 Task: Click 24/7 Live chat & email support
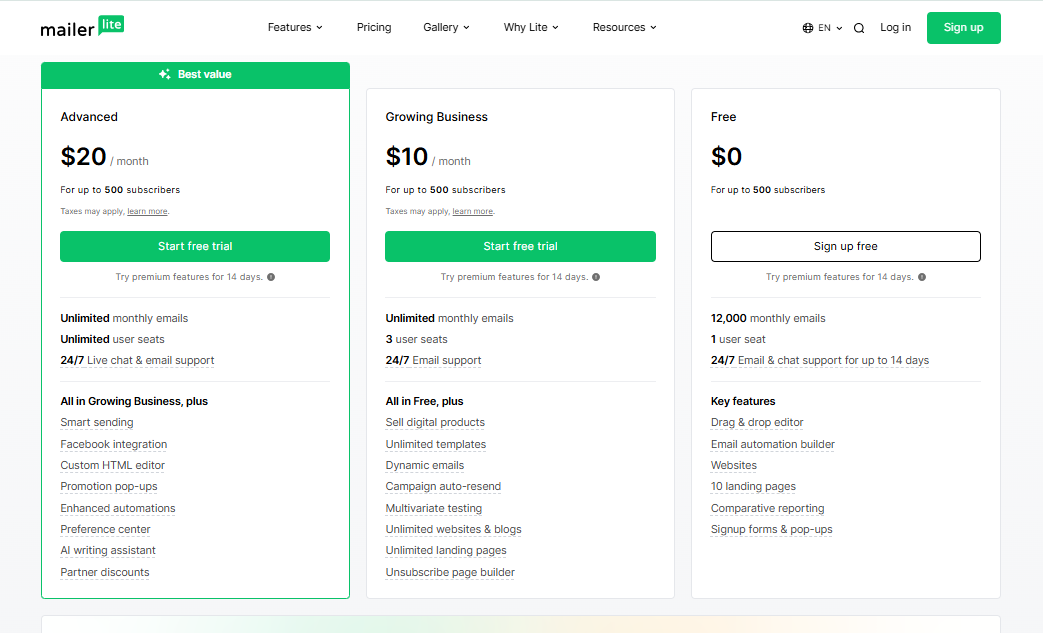(137, 360)
